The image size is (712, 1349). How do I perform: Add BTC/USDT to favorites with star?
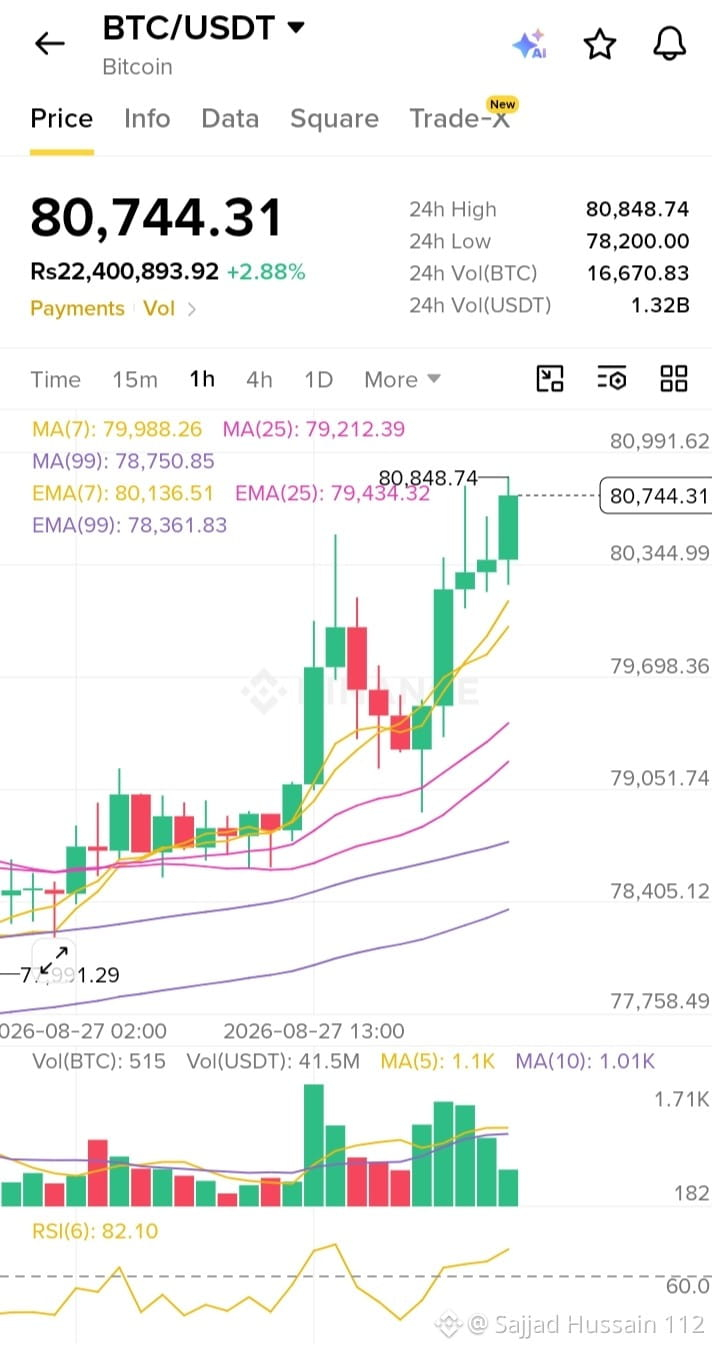[x=599, y=44]
